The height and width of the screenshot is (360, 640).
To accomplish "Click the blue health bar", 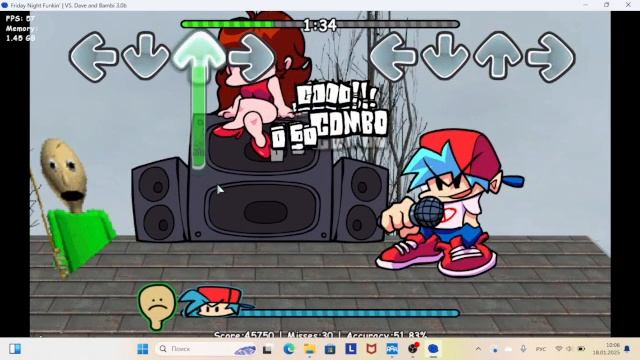I will point(349,313).
